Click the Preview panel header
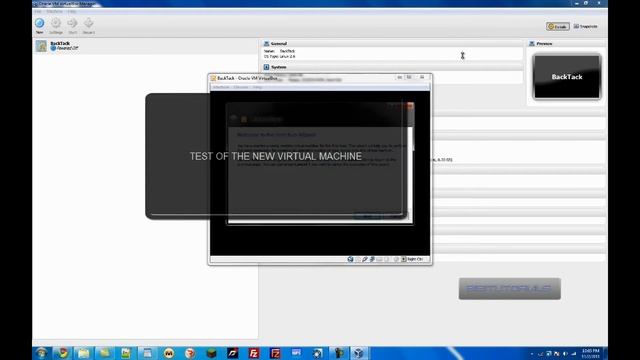 click(x=566, y=43)
